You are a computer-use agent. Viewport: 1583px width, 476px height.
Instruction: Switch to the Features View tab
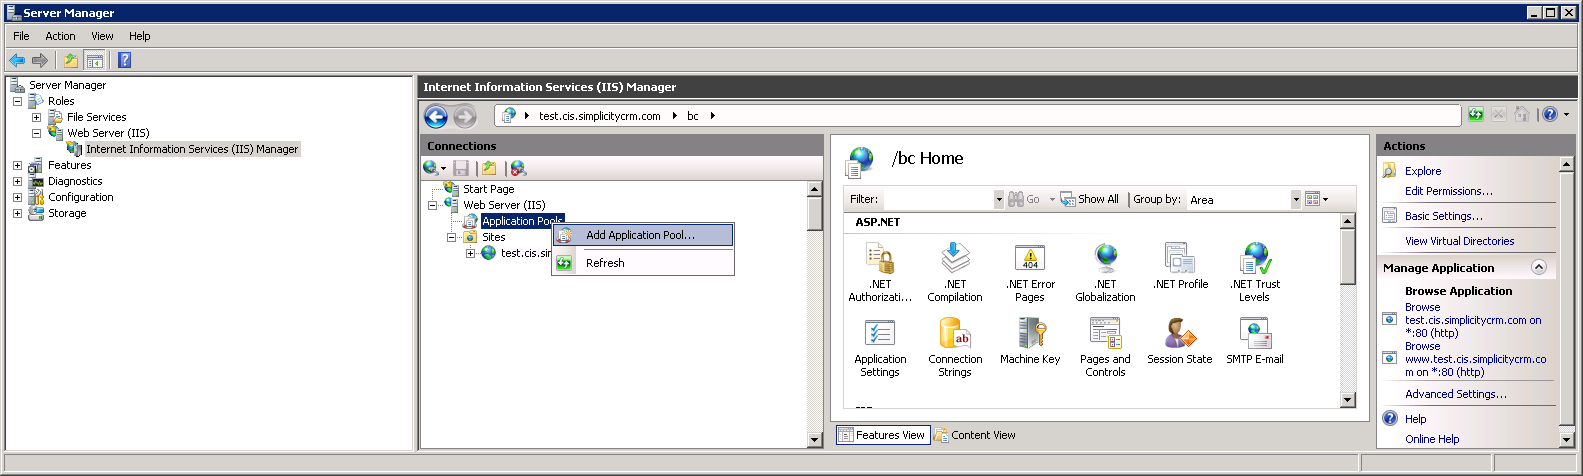(882, 435)
